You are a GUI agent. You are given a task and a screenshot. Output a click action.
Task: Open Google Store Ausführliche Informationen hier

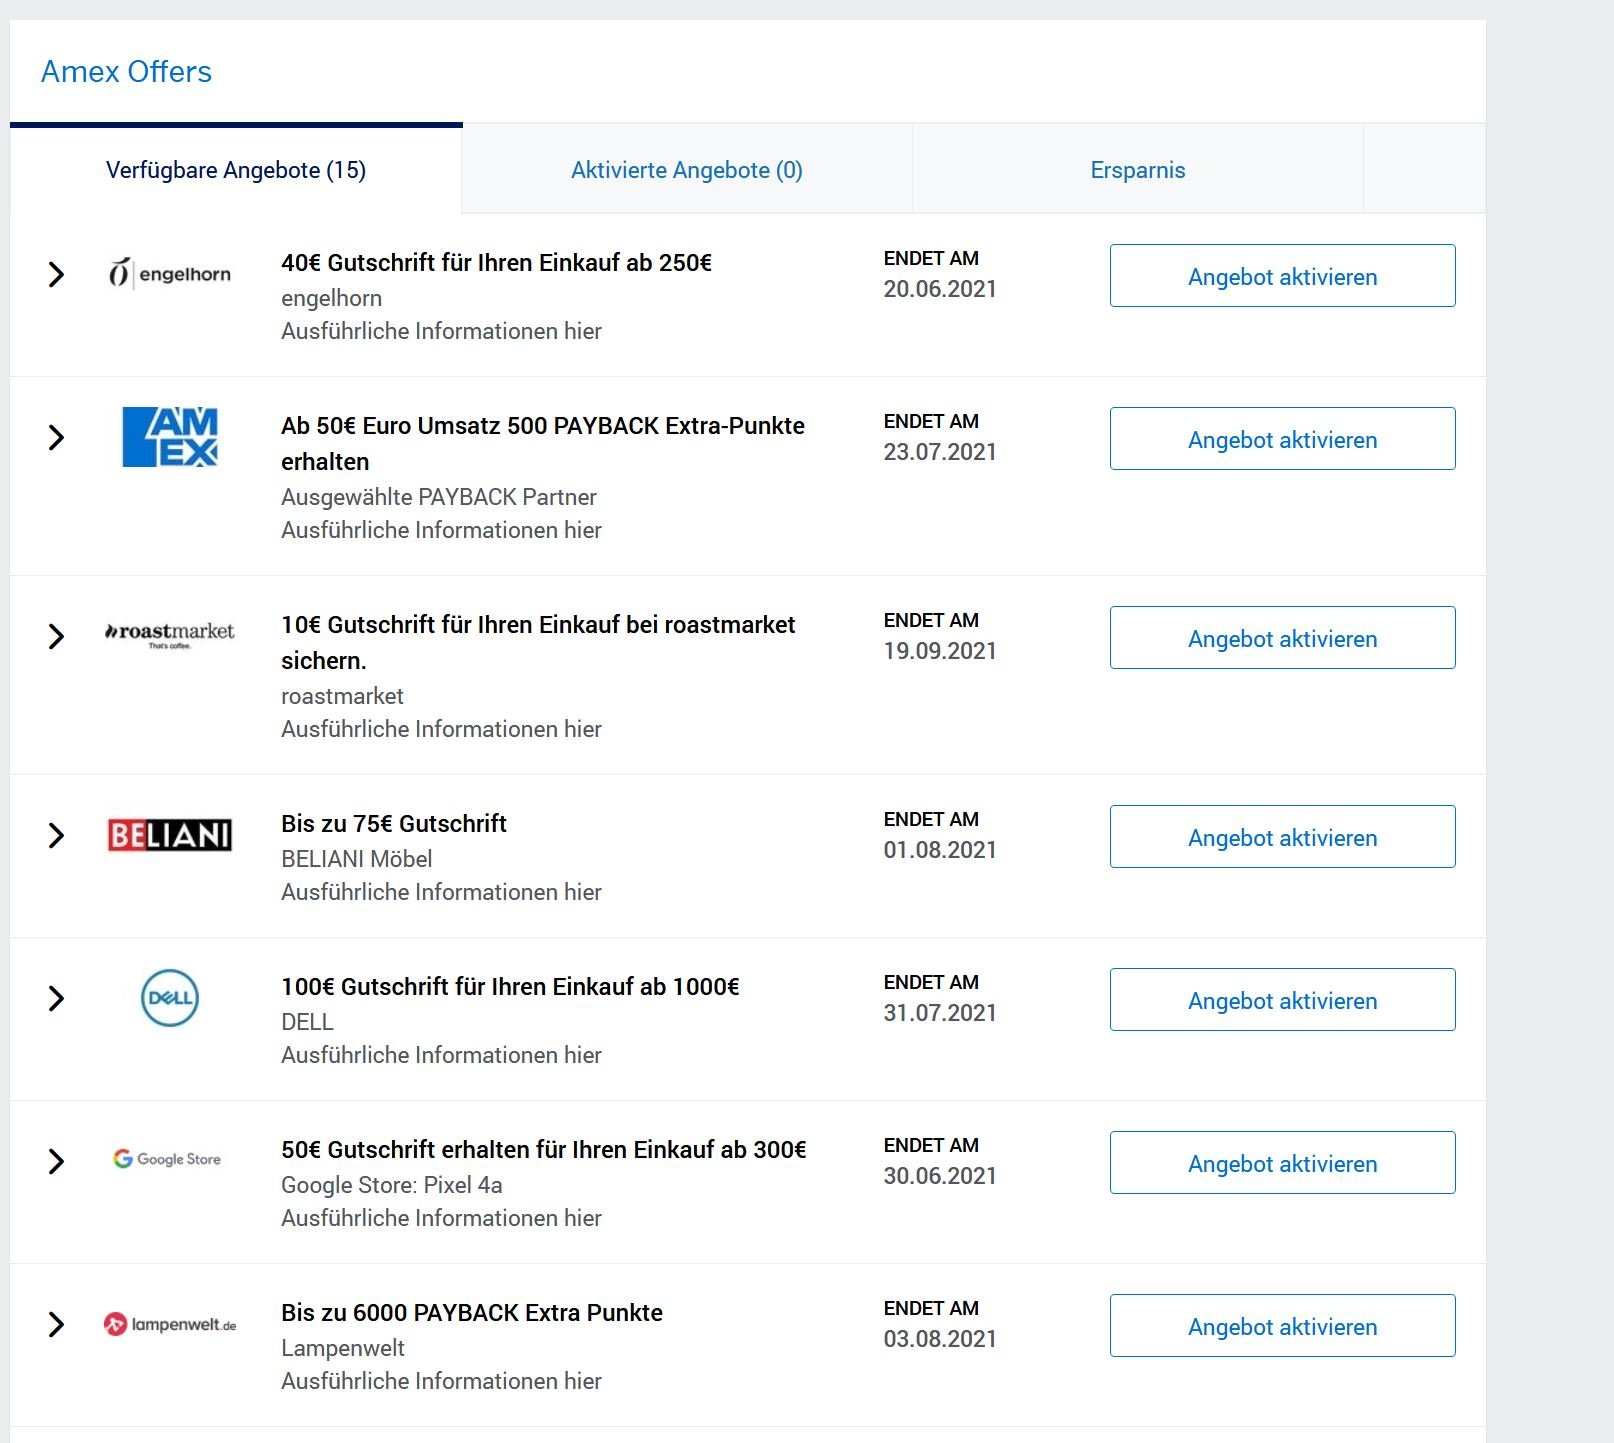(x=441, y=1218)
